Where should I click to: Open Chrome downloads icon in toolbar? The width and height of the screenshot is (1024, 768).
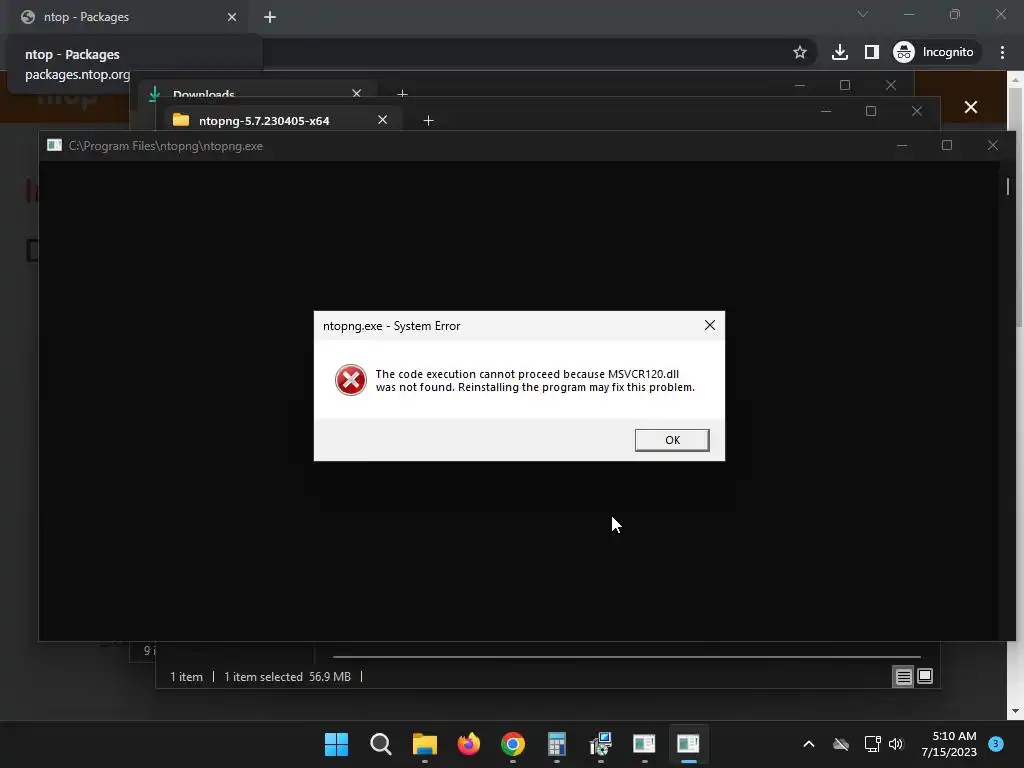[840, 52]
